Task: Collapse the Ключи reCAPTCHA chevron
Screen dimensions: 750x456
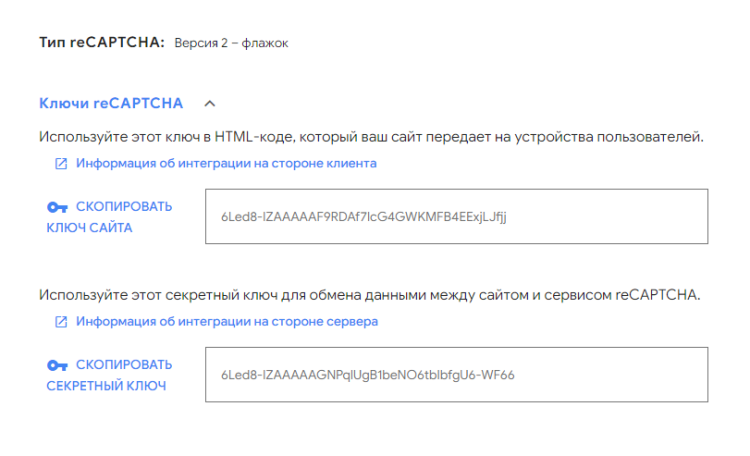Action: click(x=210, y=103)
